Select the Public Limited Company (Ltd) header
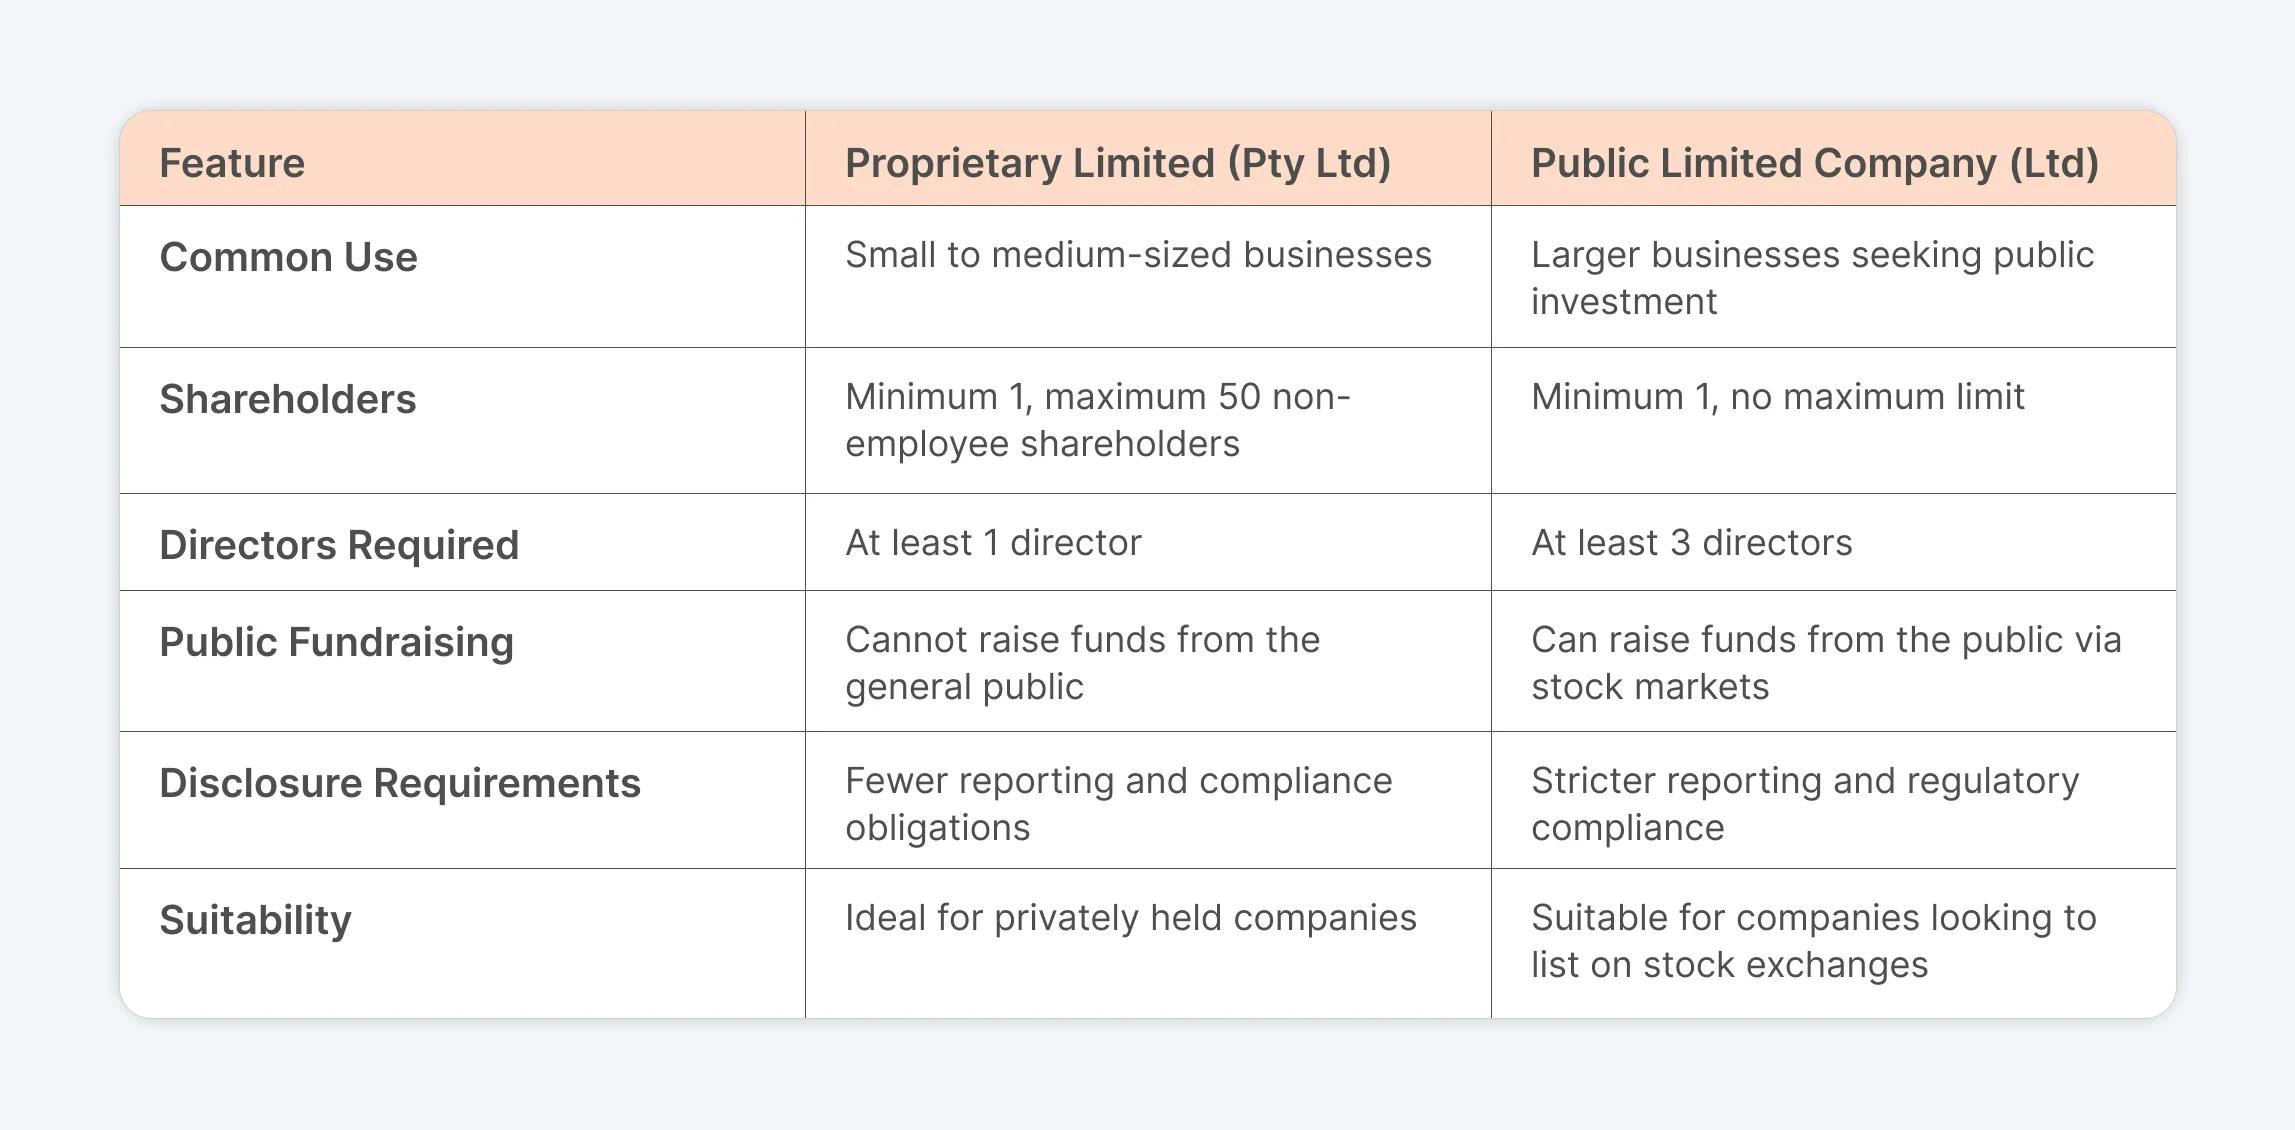 pos(1815,163)
